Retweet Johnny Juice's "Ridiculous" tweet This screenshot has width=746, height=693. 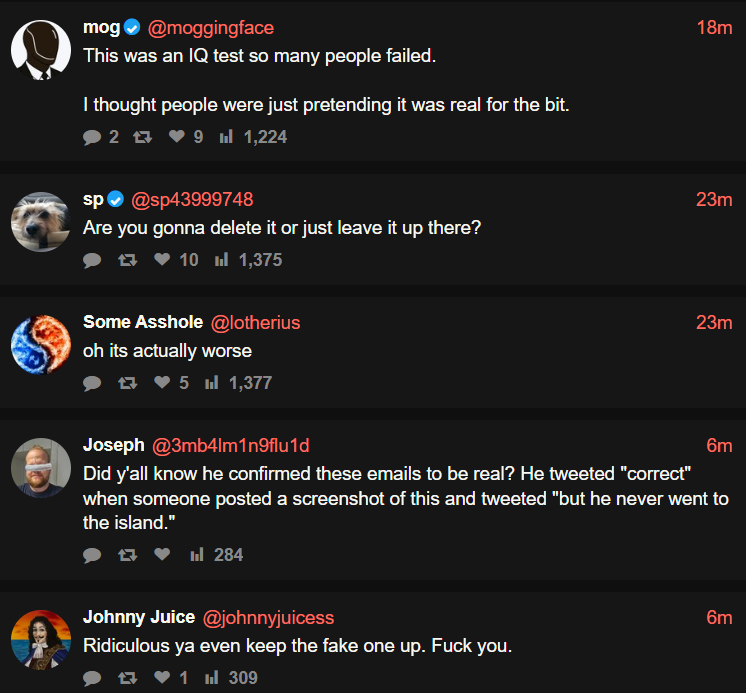coord(127,678)
